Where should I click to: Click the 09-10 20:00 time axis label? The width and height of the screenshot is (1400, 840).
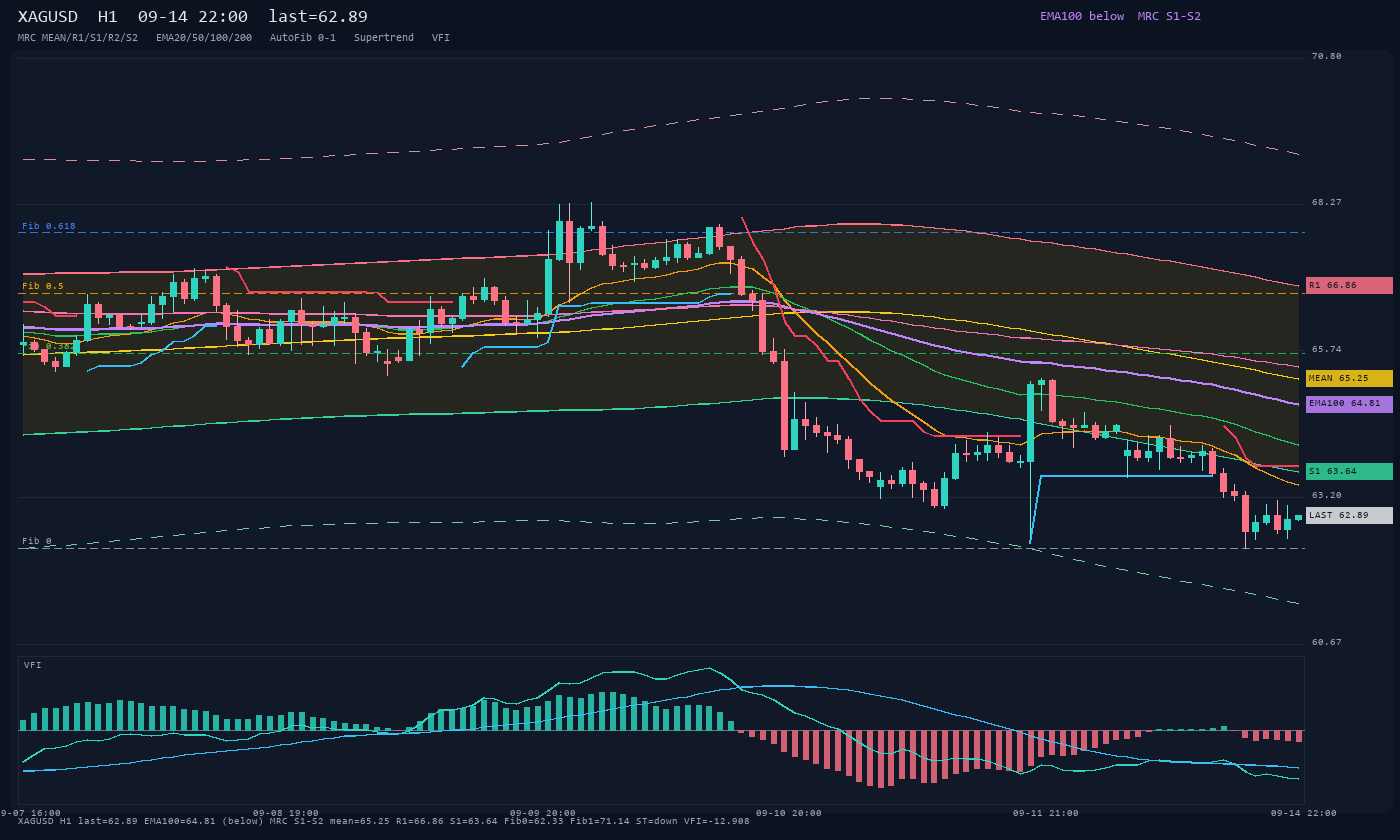click(789, 813)
